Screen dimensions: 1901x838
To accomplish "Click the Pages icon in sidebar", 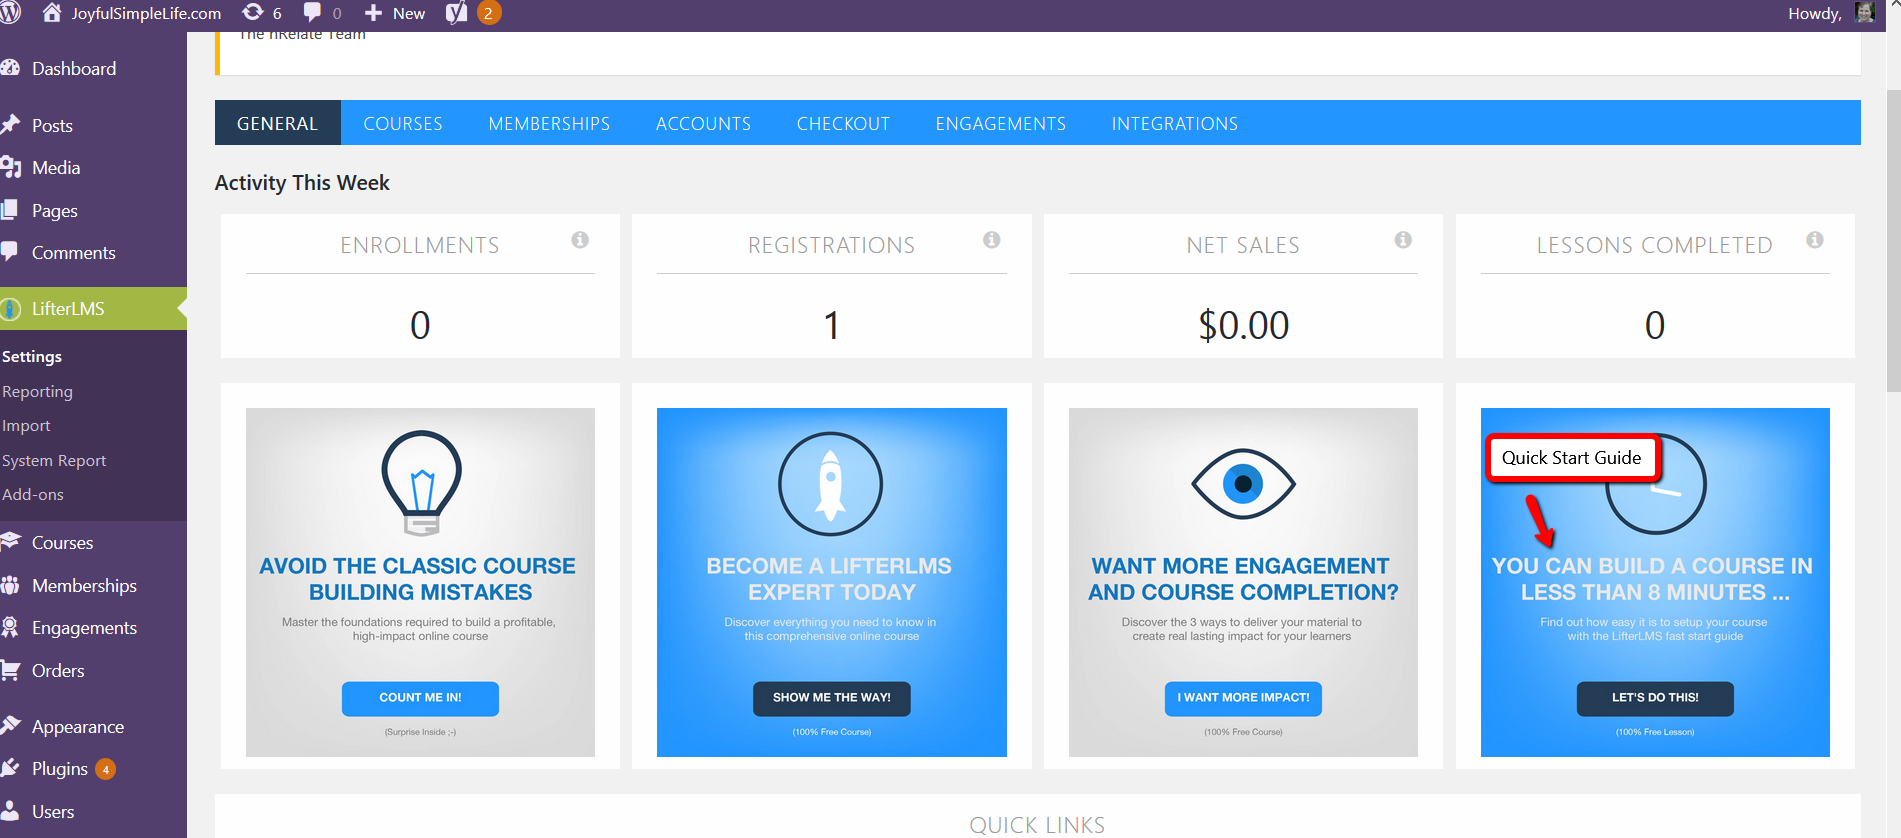I will click(10, 210).
